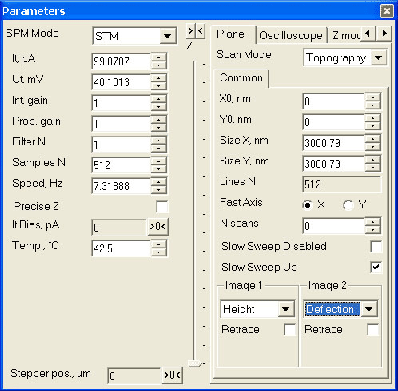Select Fast Axis Y radio button
Viewport: 398px width, 391px height.
(x=348, y=205)
